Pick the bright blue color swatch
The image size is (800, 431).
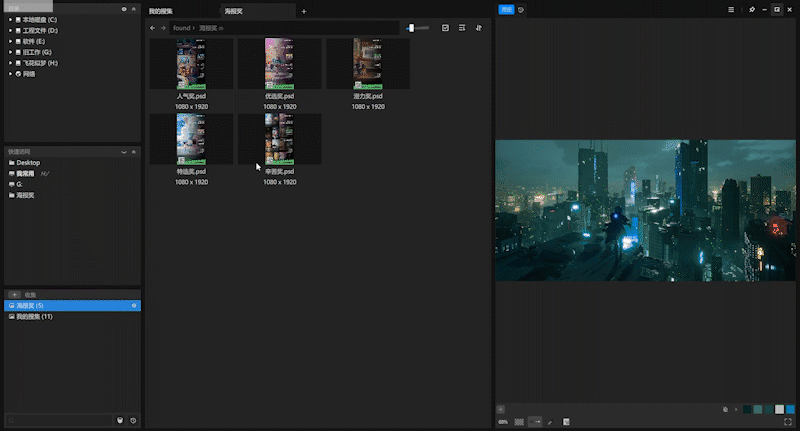click(790, 409)
